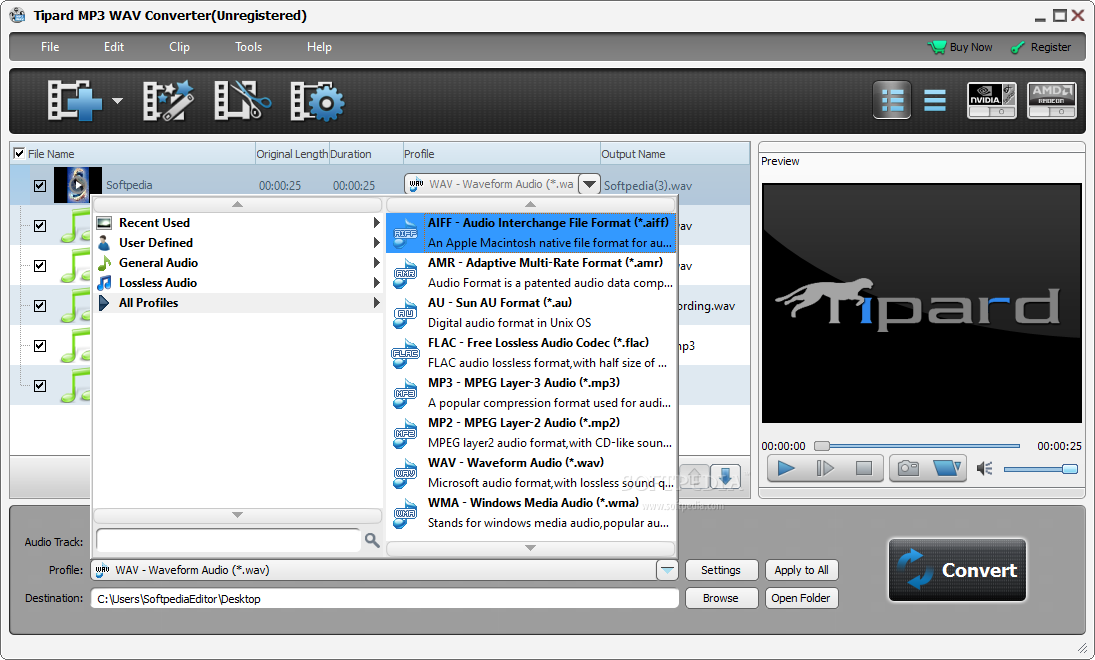Screen dimensions: 1095x660
Task: Click the Settings button
Action: (721, 570)
